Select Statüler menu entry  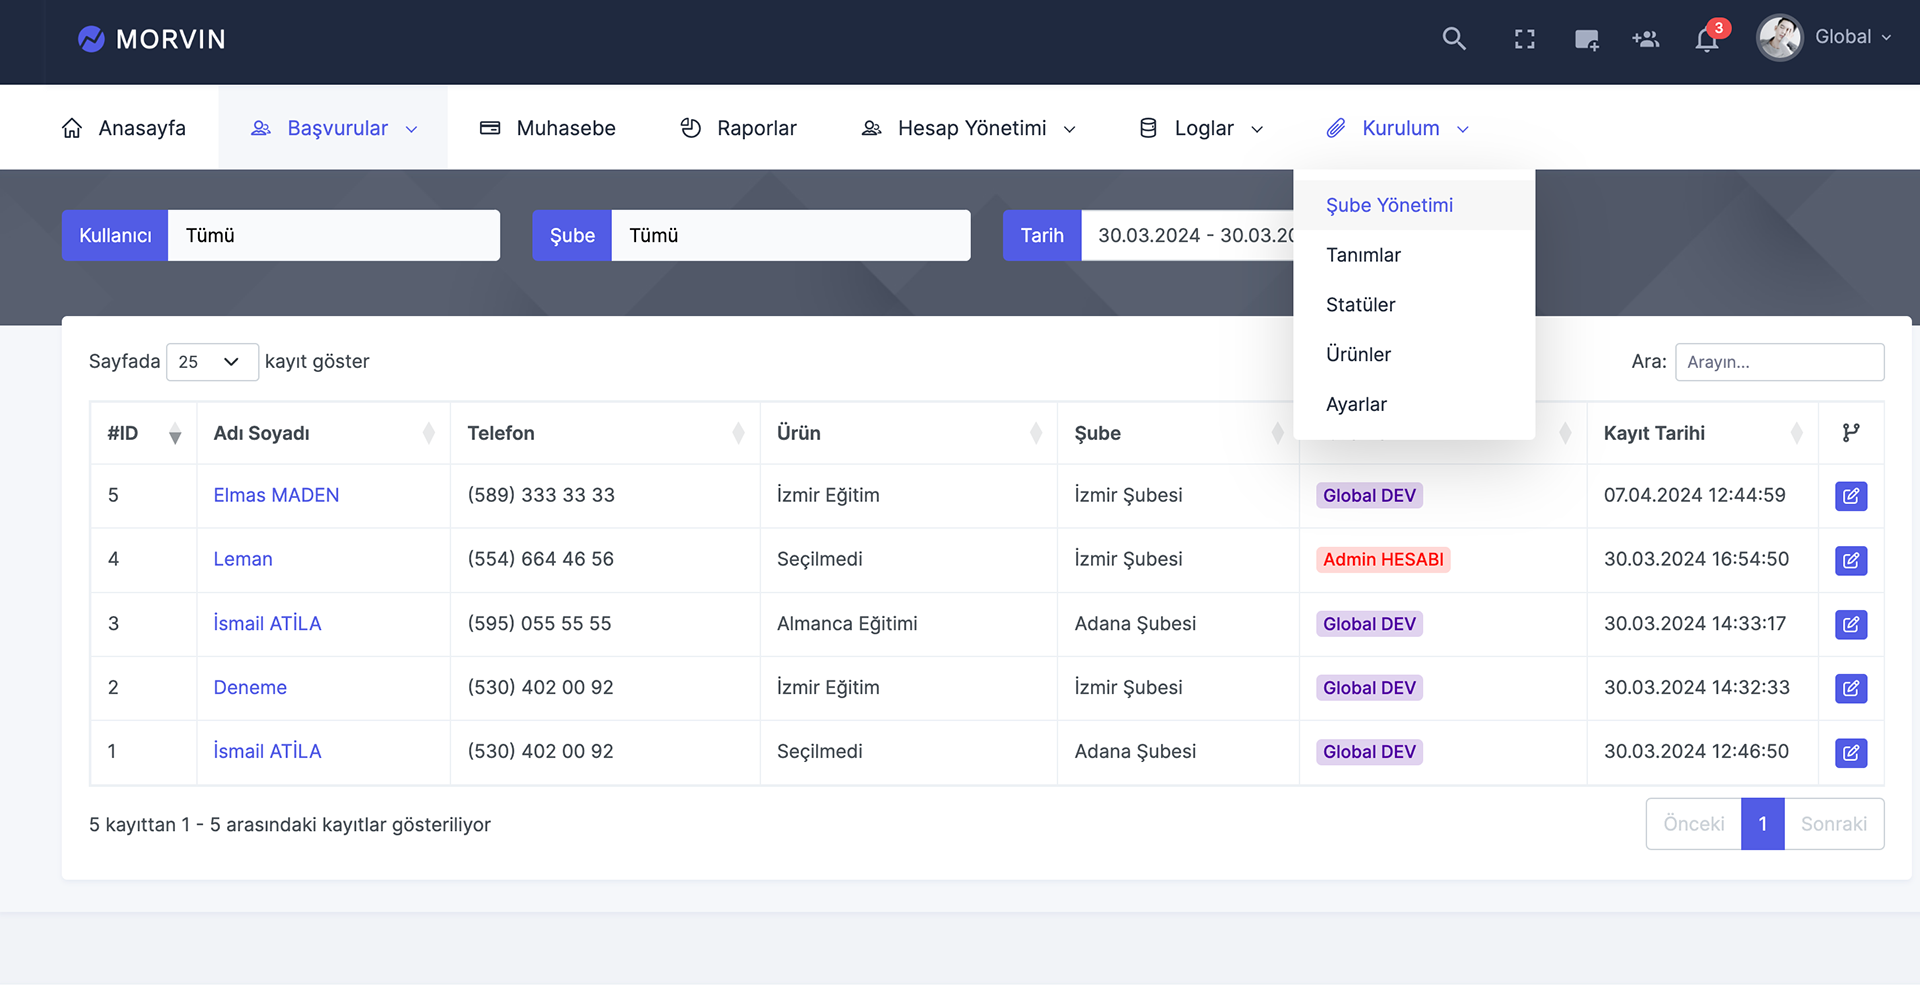tap(1414, 305)
